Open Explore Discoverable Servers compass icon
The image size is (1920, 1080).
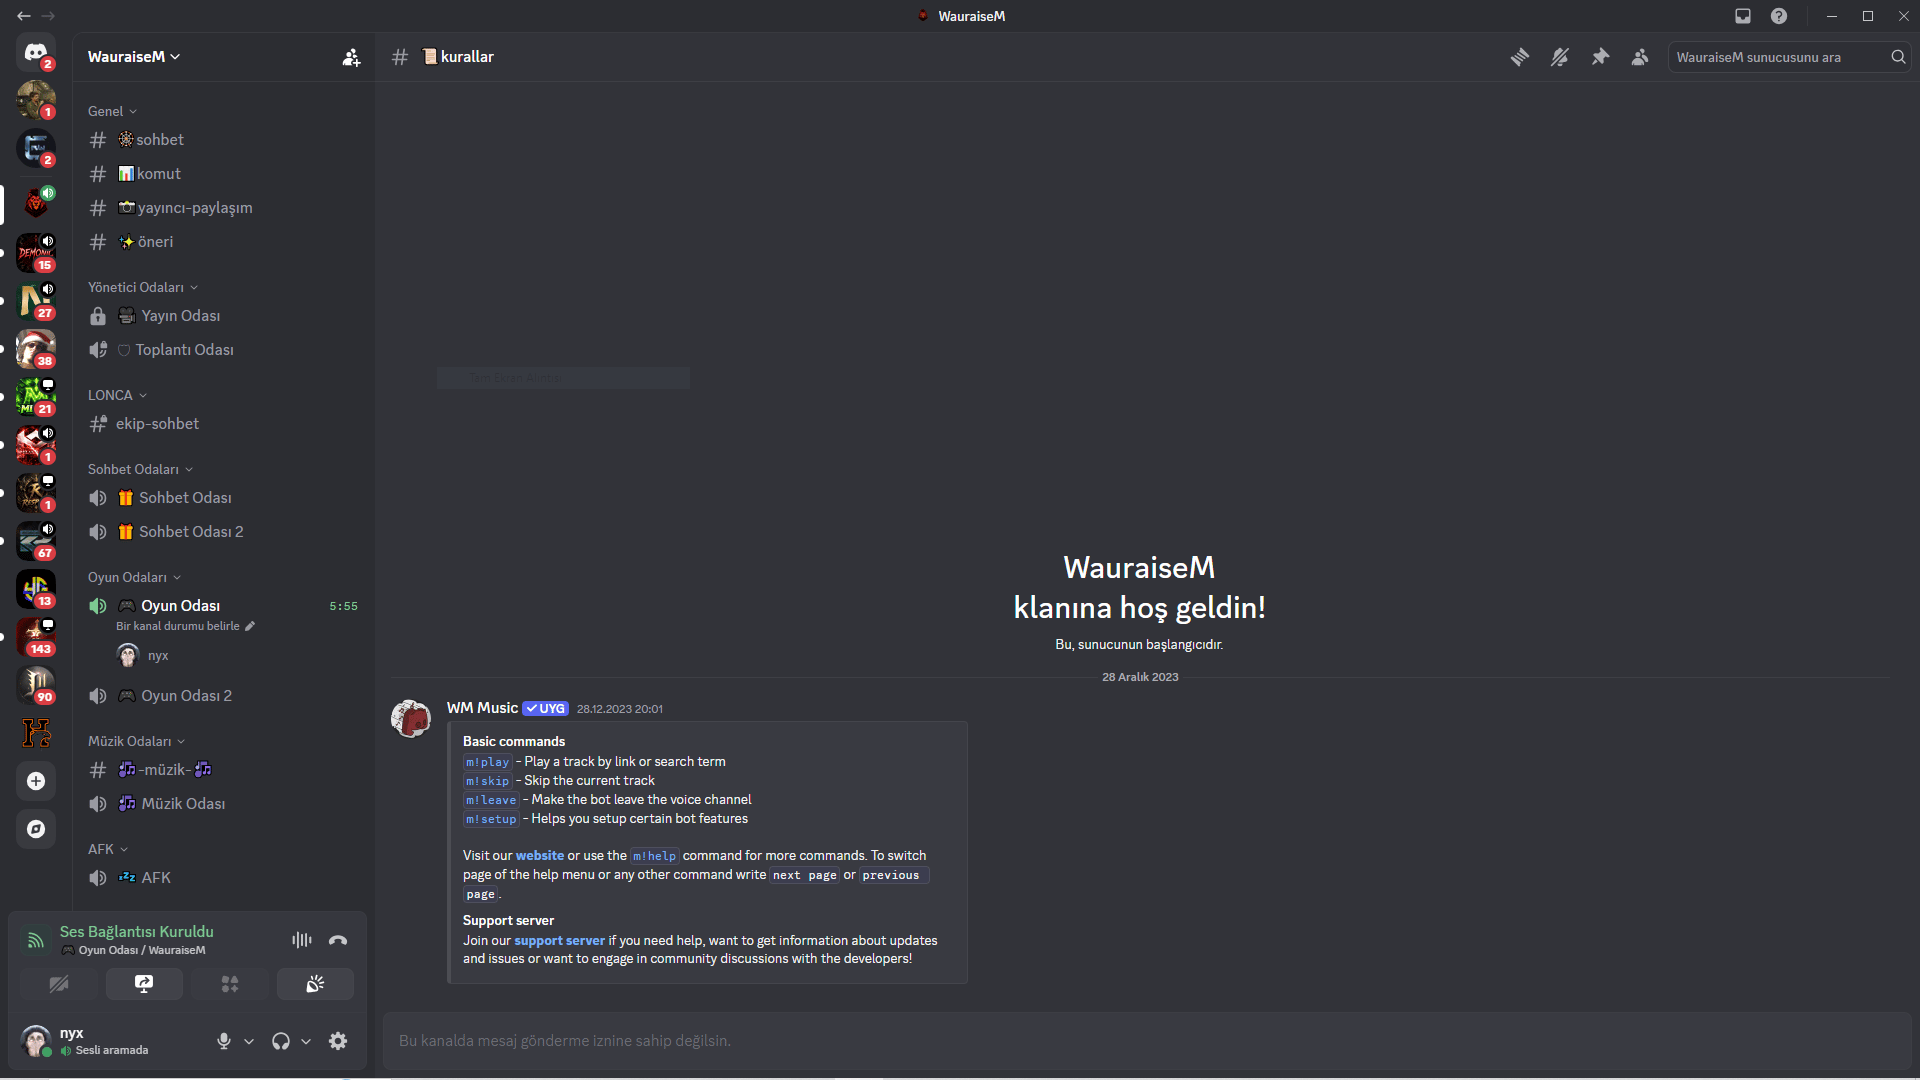pos(36,829)
